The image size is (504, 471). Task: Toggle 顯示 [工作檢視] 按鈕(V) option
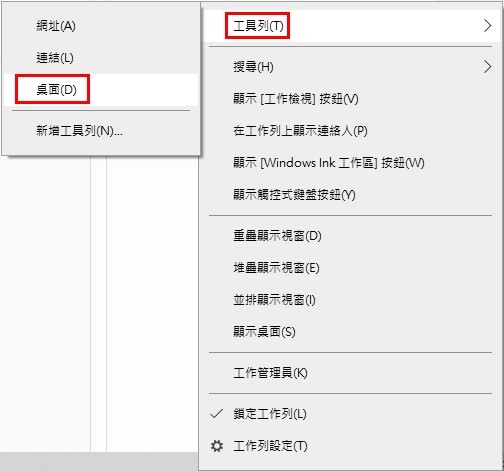pyautogui.click(x=351, y=99)
